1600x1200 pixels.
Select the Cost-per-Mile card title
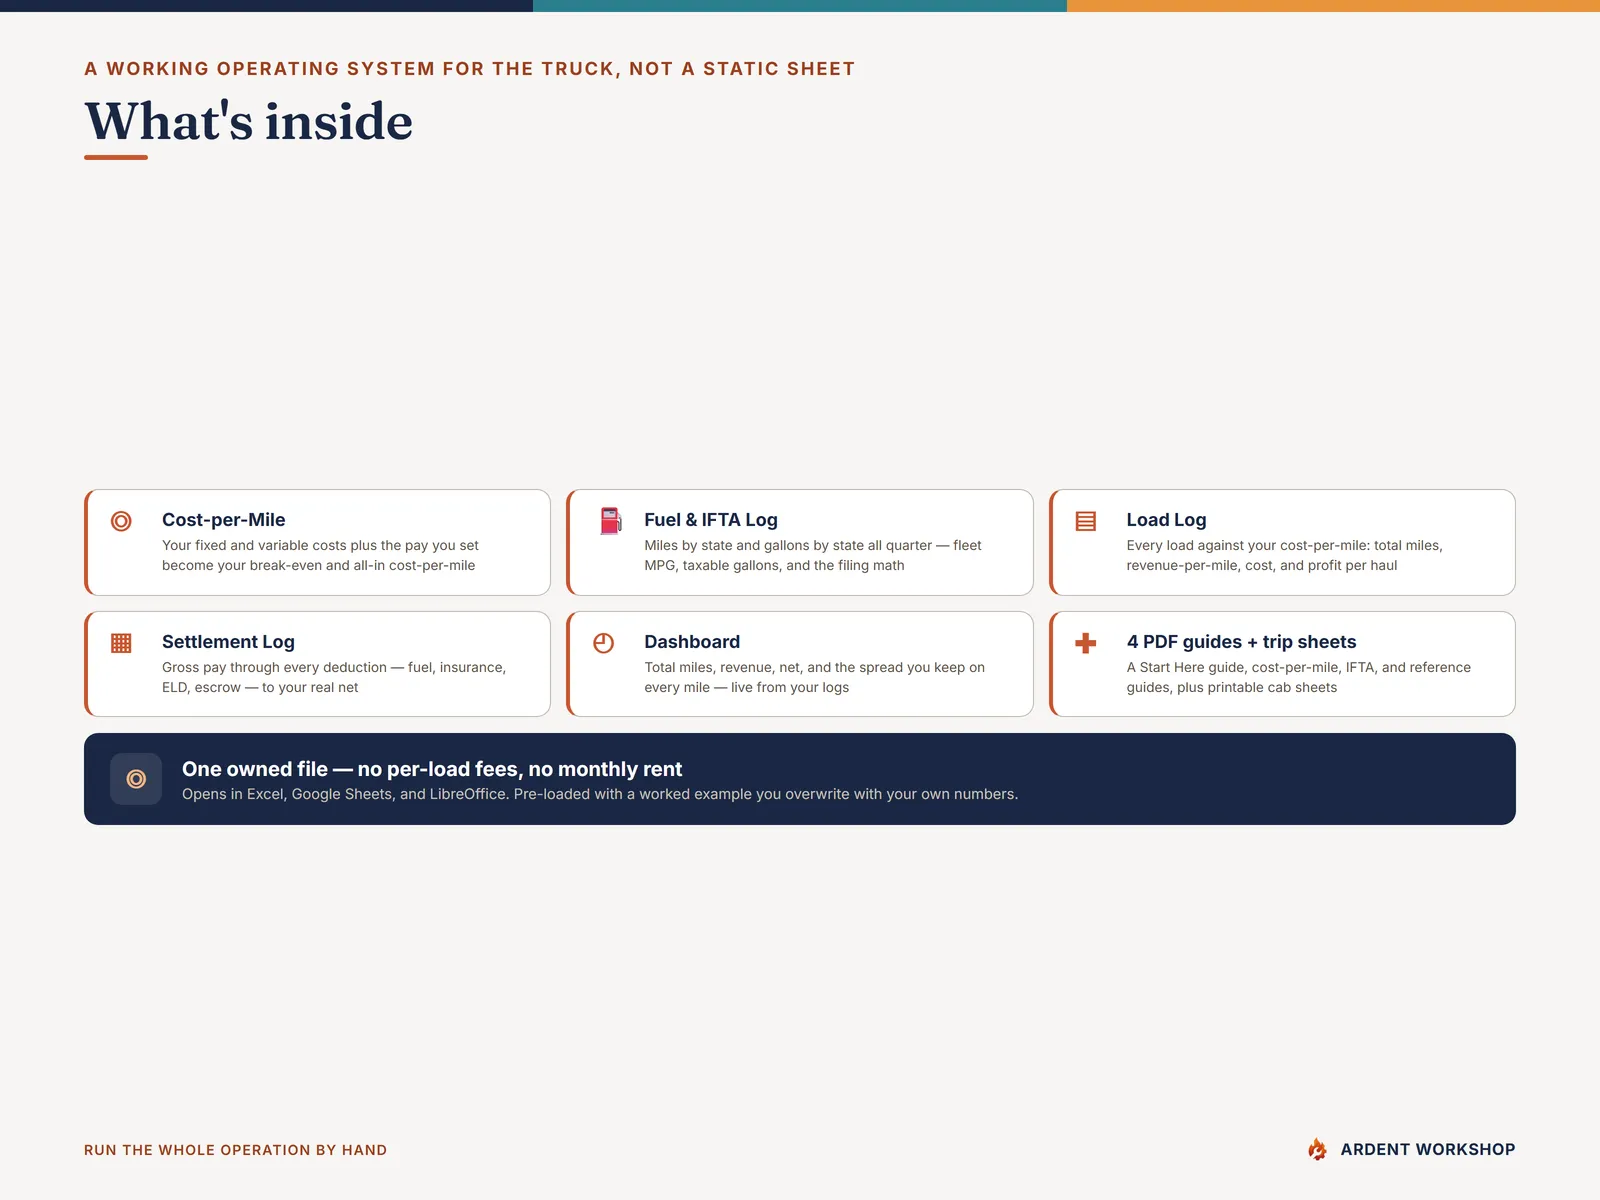tap(224, 520)
